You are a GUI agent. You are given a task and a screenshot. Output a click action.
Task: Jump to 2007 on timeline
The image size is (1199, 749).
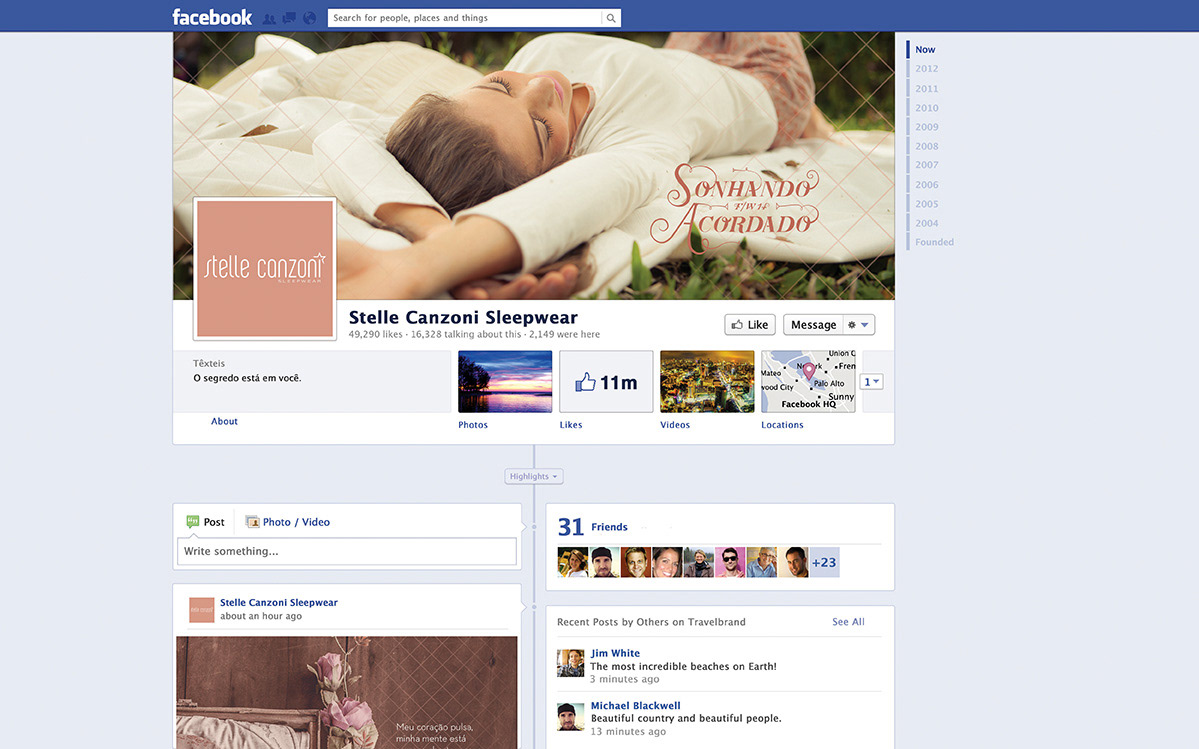coord(927,165)
